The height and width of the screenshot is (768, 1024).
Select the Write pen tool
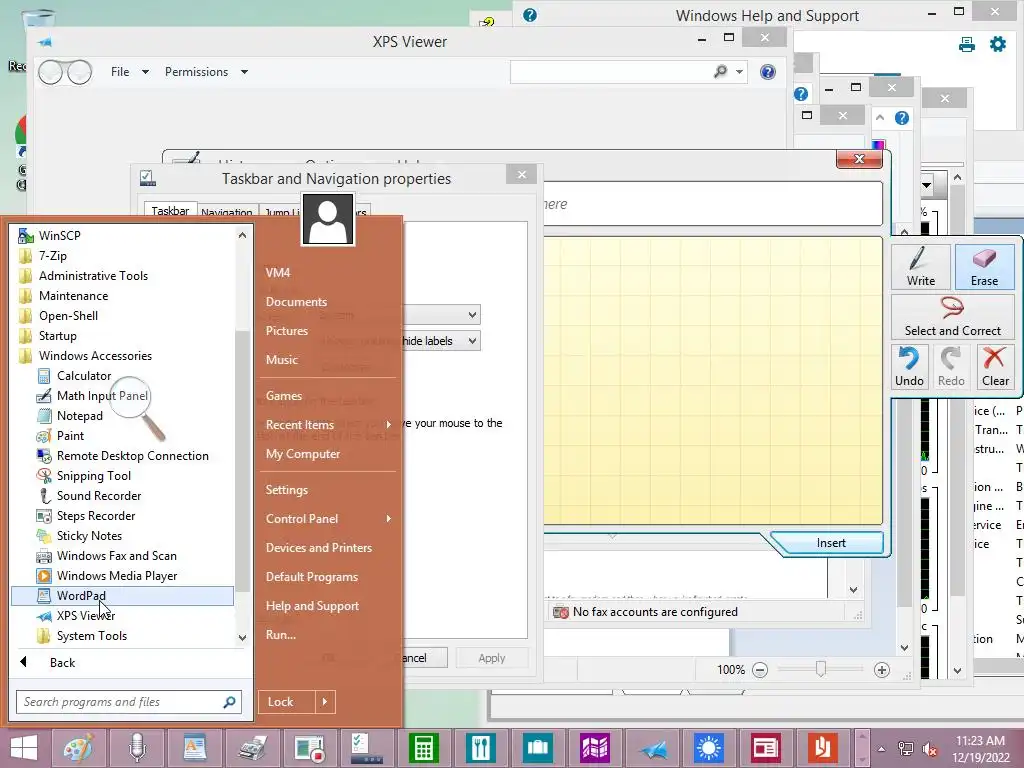[920, 266]
